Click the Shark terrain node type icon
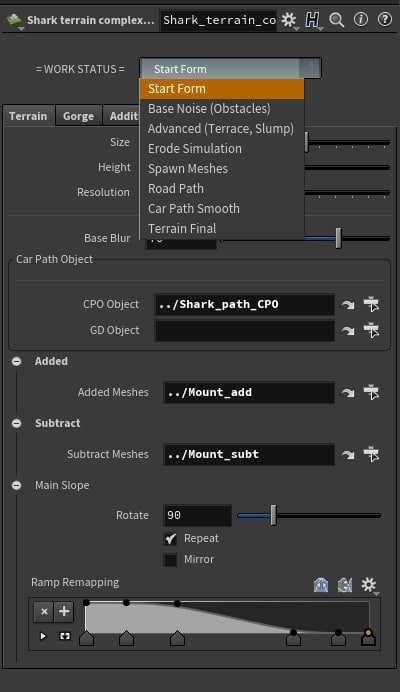This screenshot has height=692, width=400. [x=14, y=20]
